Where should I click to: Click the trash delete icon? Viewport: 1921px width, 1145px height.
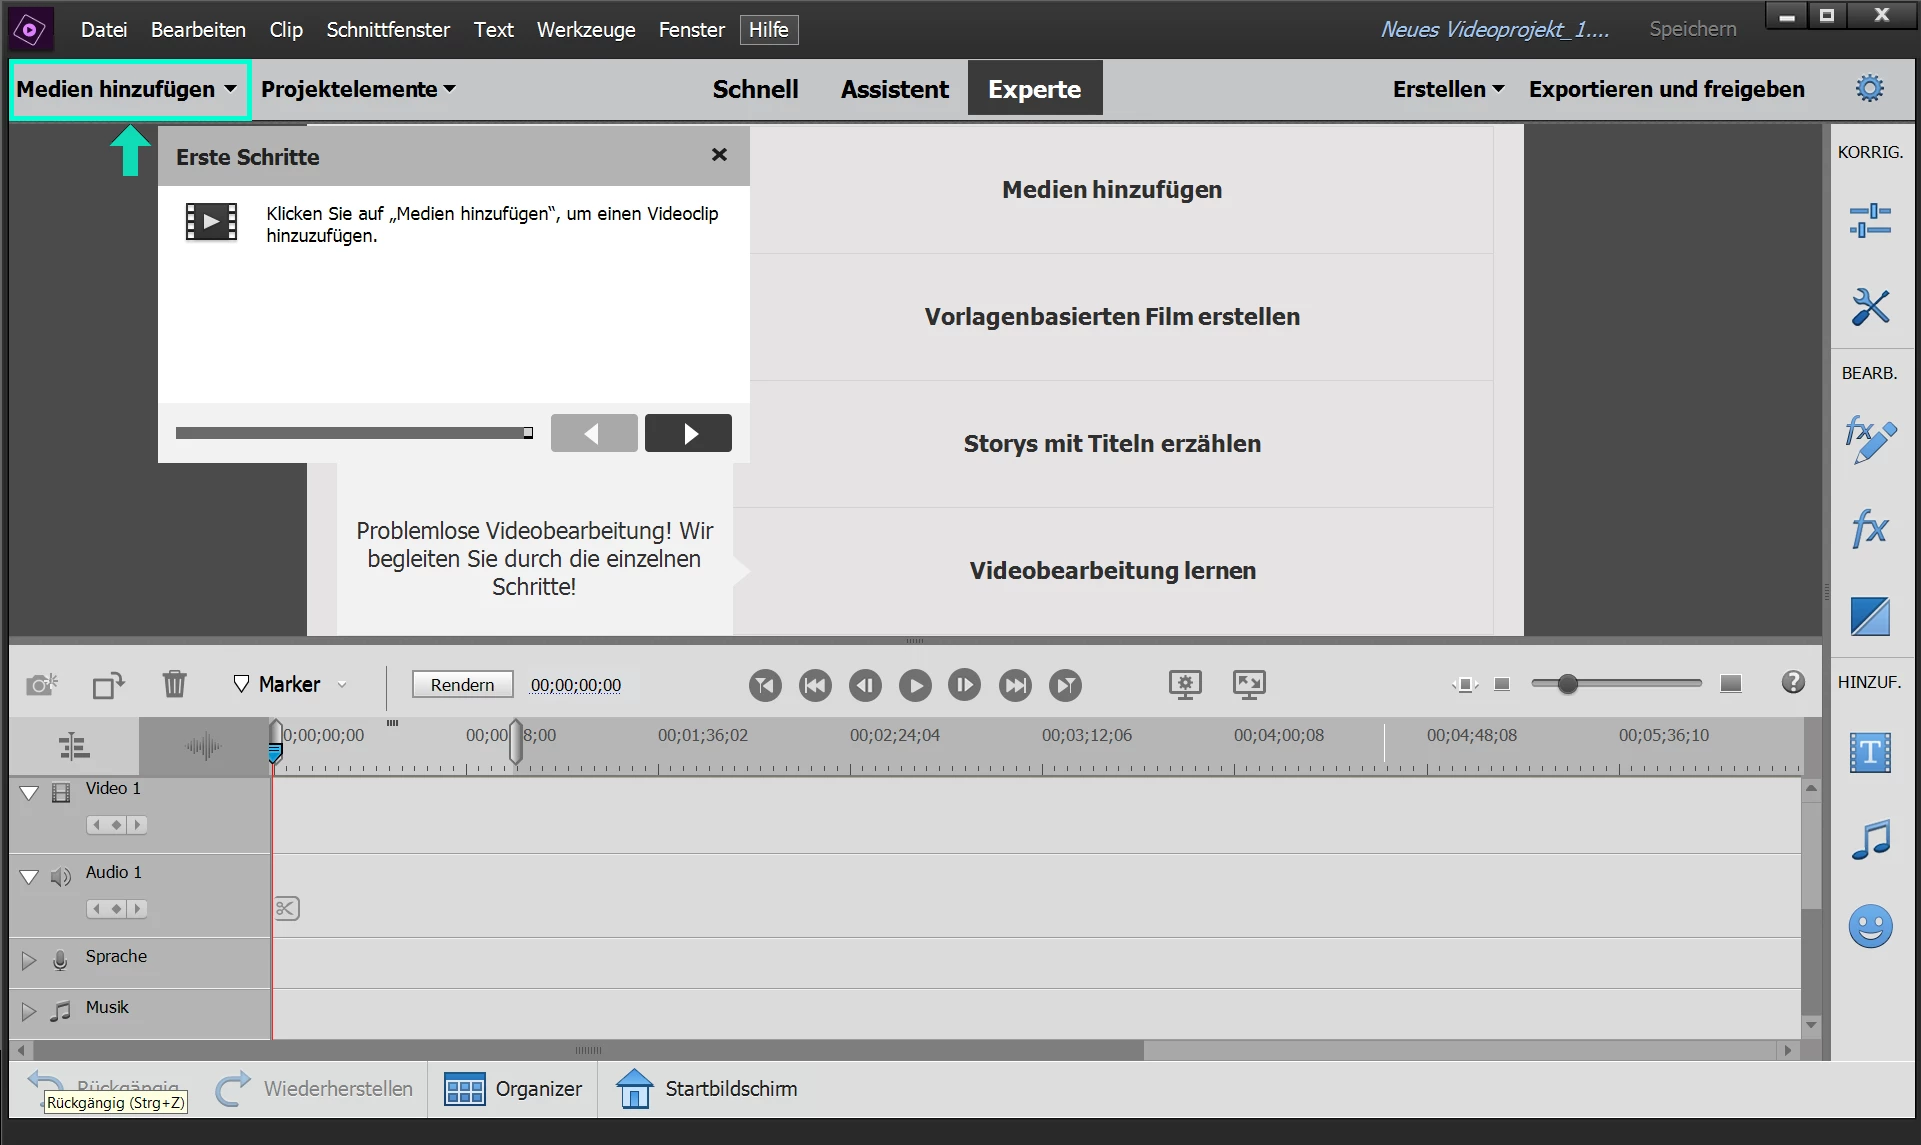click(174, 684)
